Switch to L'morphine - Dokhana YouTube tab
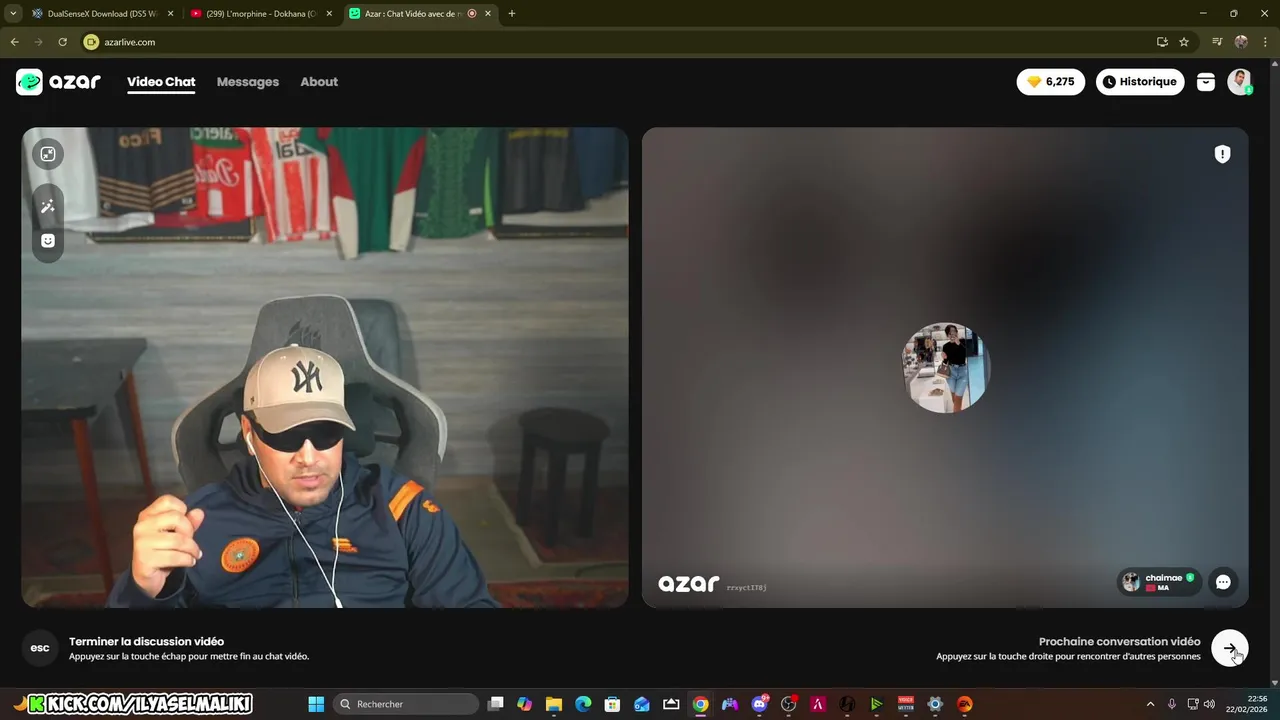Viewport: 1280px width, 720px height. (260, 14)
